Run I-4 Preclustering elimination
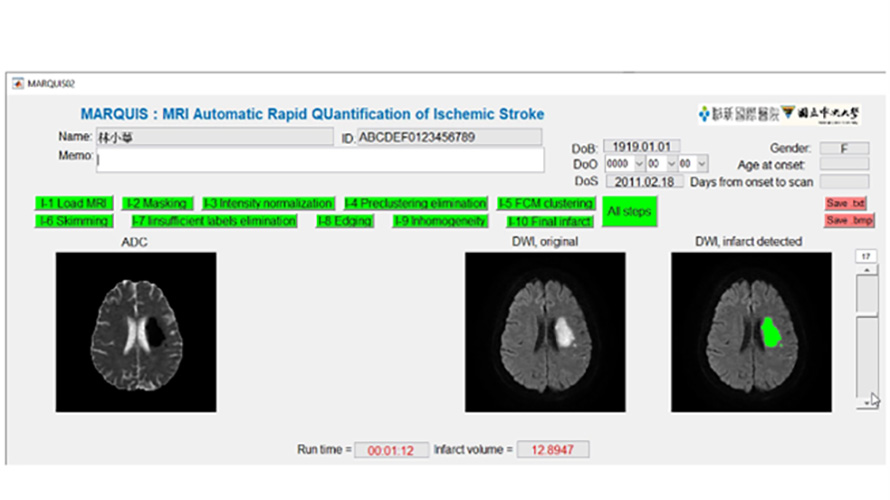This screenshot has height=500, width=890. point(415,203)
